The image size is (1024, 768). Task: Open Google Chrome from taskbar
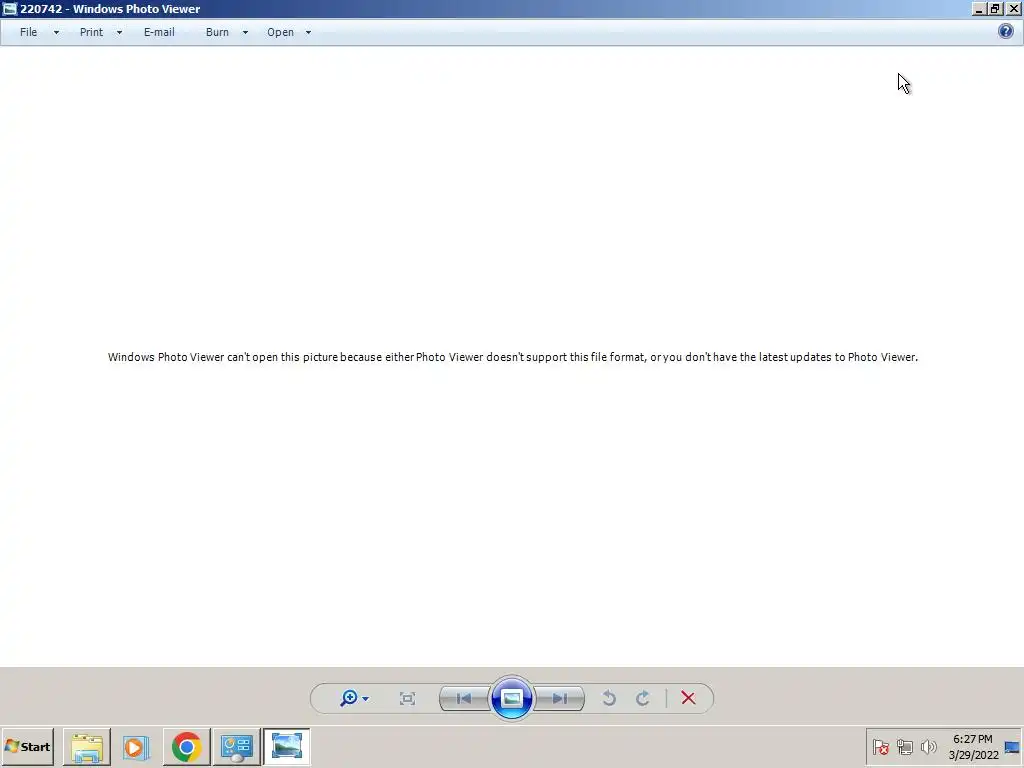tap(186, 746)
